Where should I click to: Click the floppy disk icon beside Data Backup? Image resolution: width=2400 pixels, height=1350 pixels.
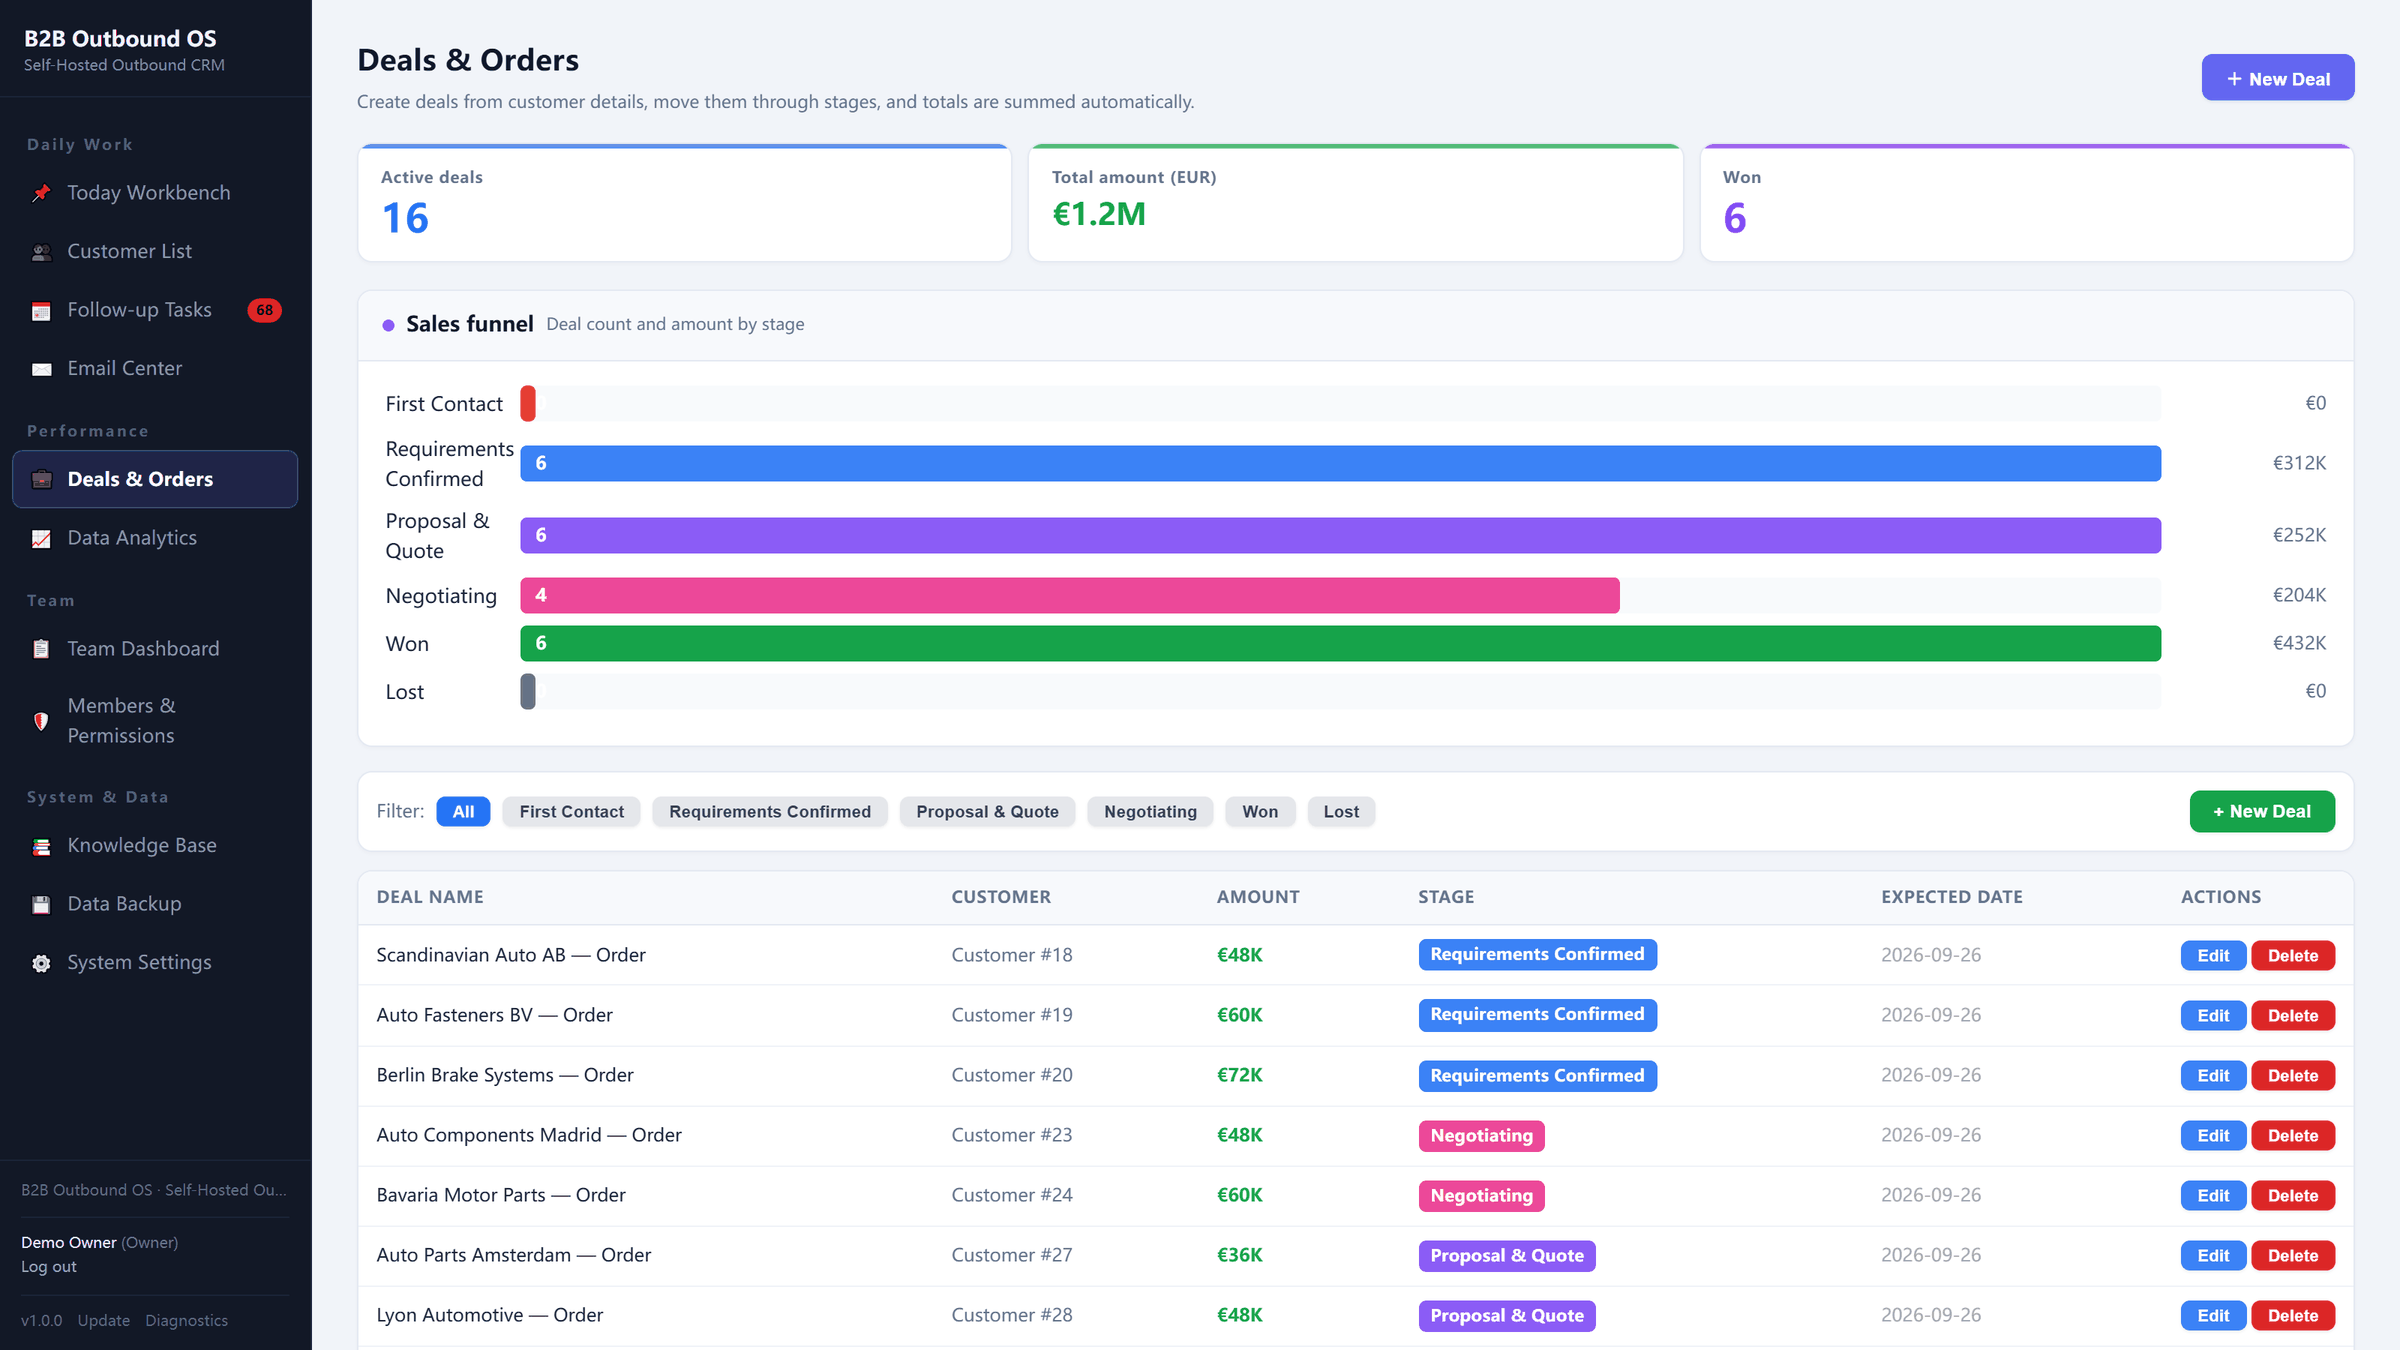(41, 904)
